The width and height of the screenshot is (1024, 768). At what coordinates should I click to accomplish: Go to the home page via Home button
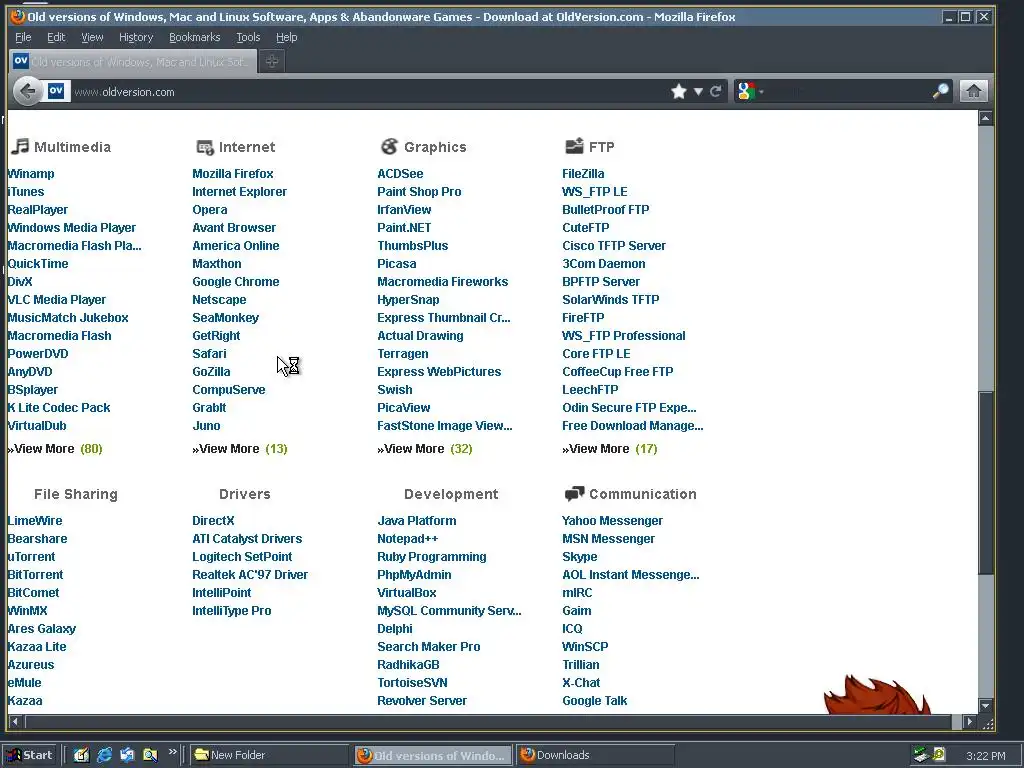coord(973,91)
